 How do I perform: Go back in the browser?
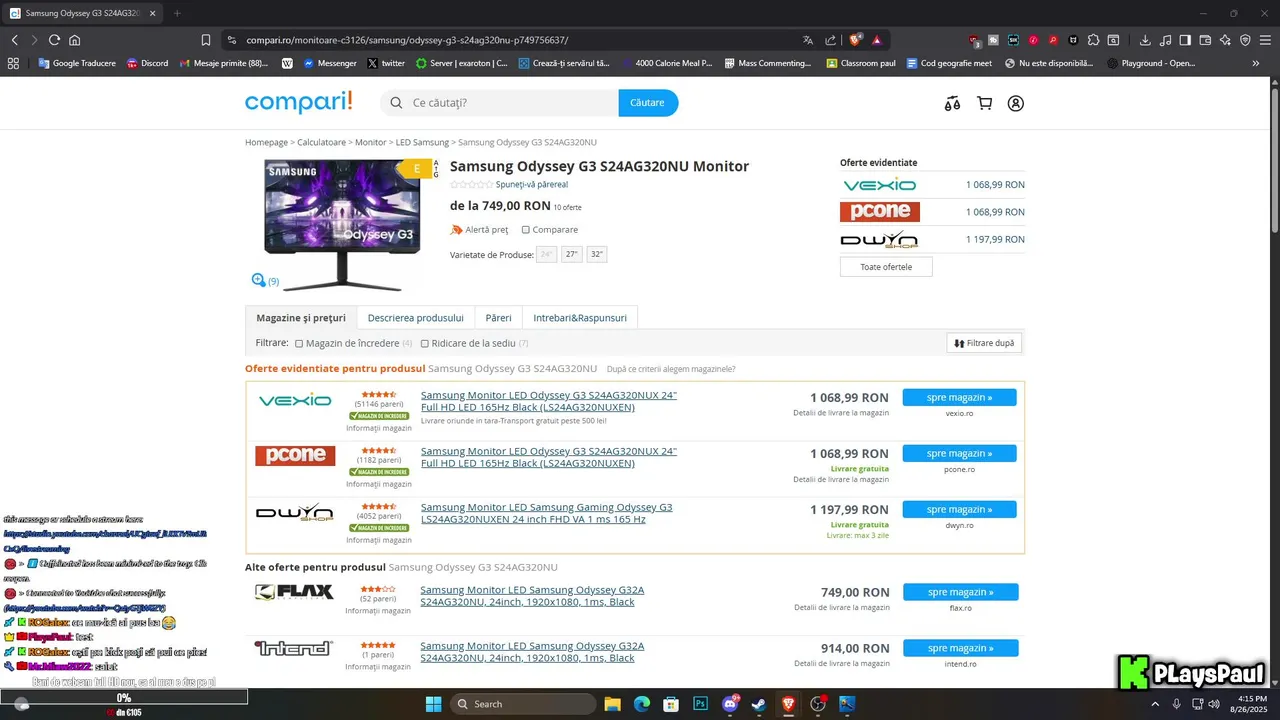pyautogui.click(x=14, y=40)
